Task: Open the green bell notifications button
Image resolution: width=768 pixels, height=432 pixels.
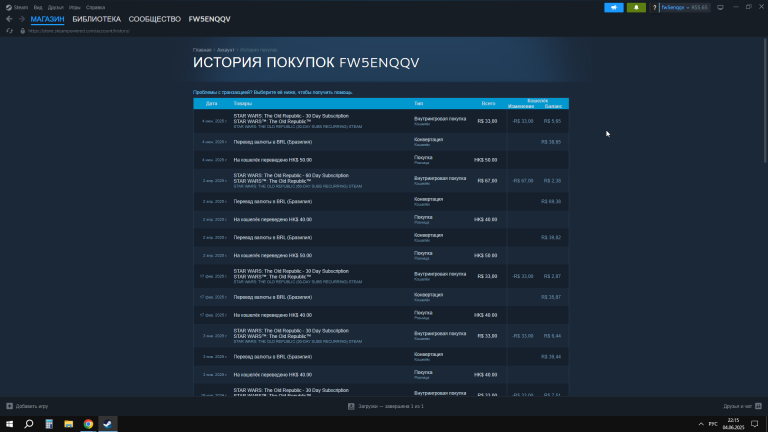Action: 636,7
